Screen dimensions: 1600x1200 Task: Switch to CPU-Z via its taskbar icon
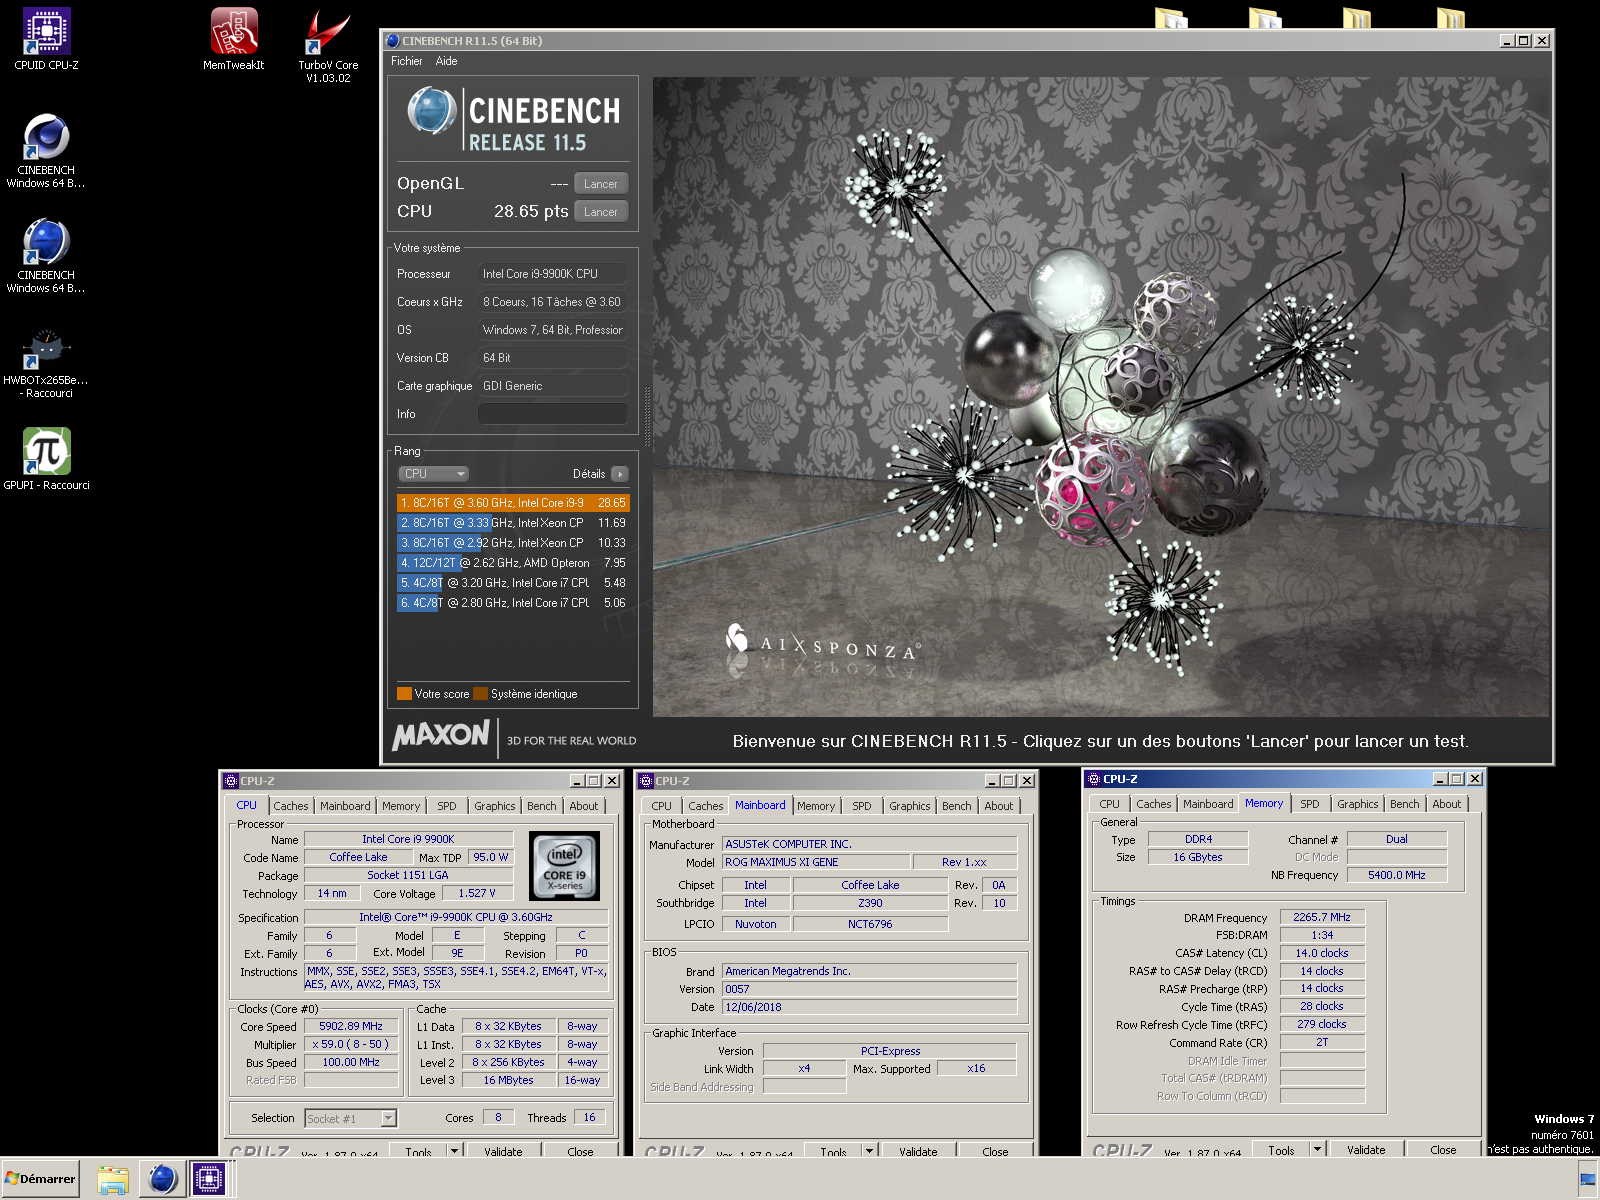(x=209, y=1180)
